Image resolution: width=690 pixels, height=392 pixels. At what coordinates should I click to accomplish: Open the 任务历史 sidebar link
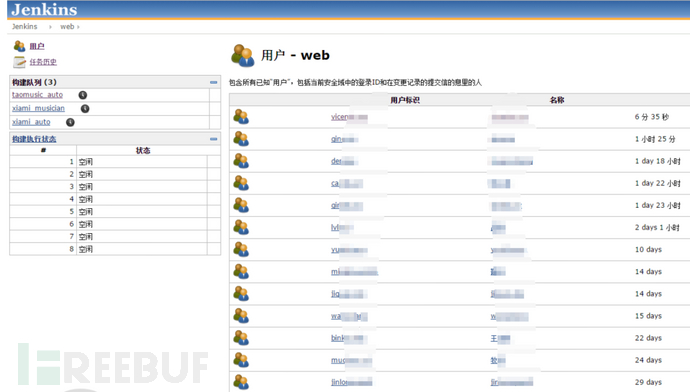(43, 62)
